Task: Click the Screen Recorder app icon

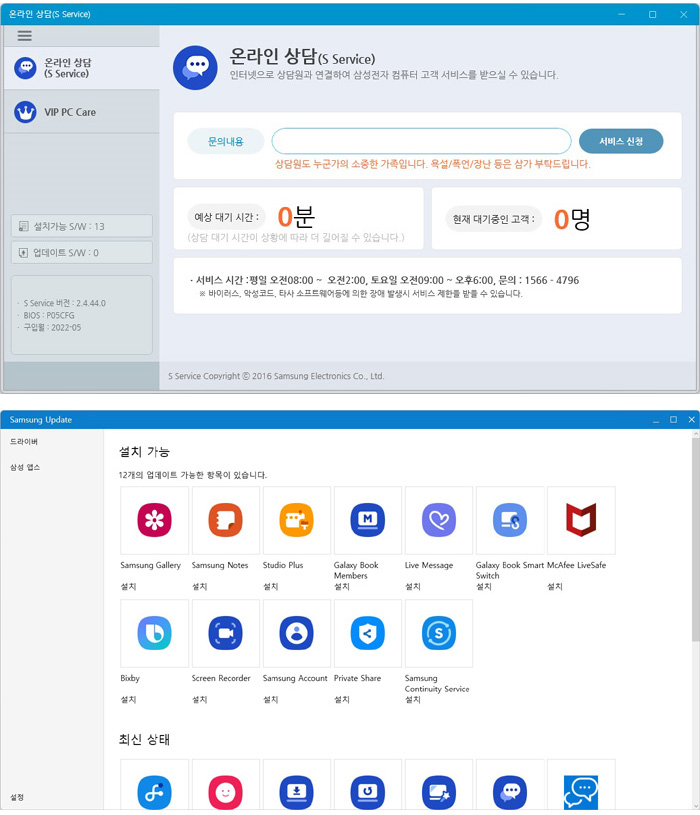Action: (226, 633)
